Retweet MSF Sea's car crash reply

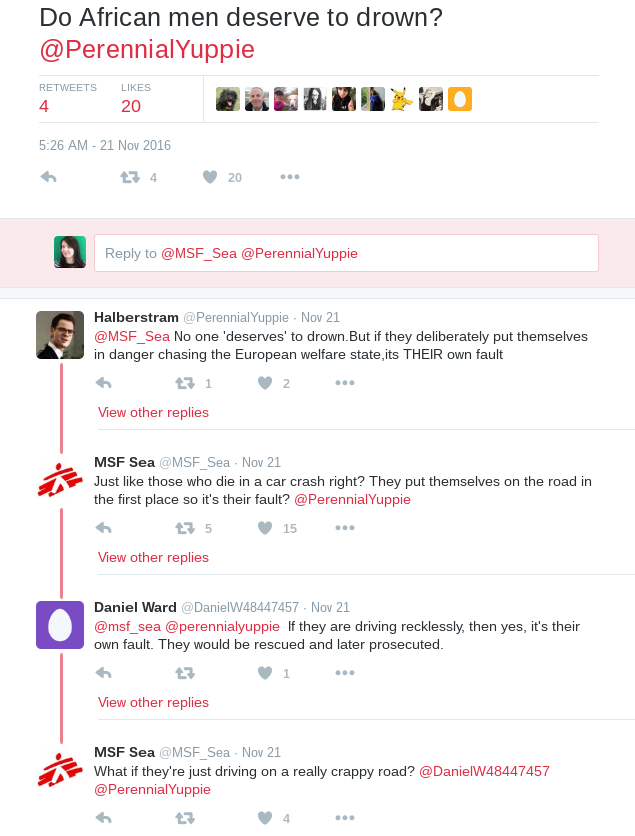(x=185, y=528)
